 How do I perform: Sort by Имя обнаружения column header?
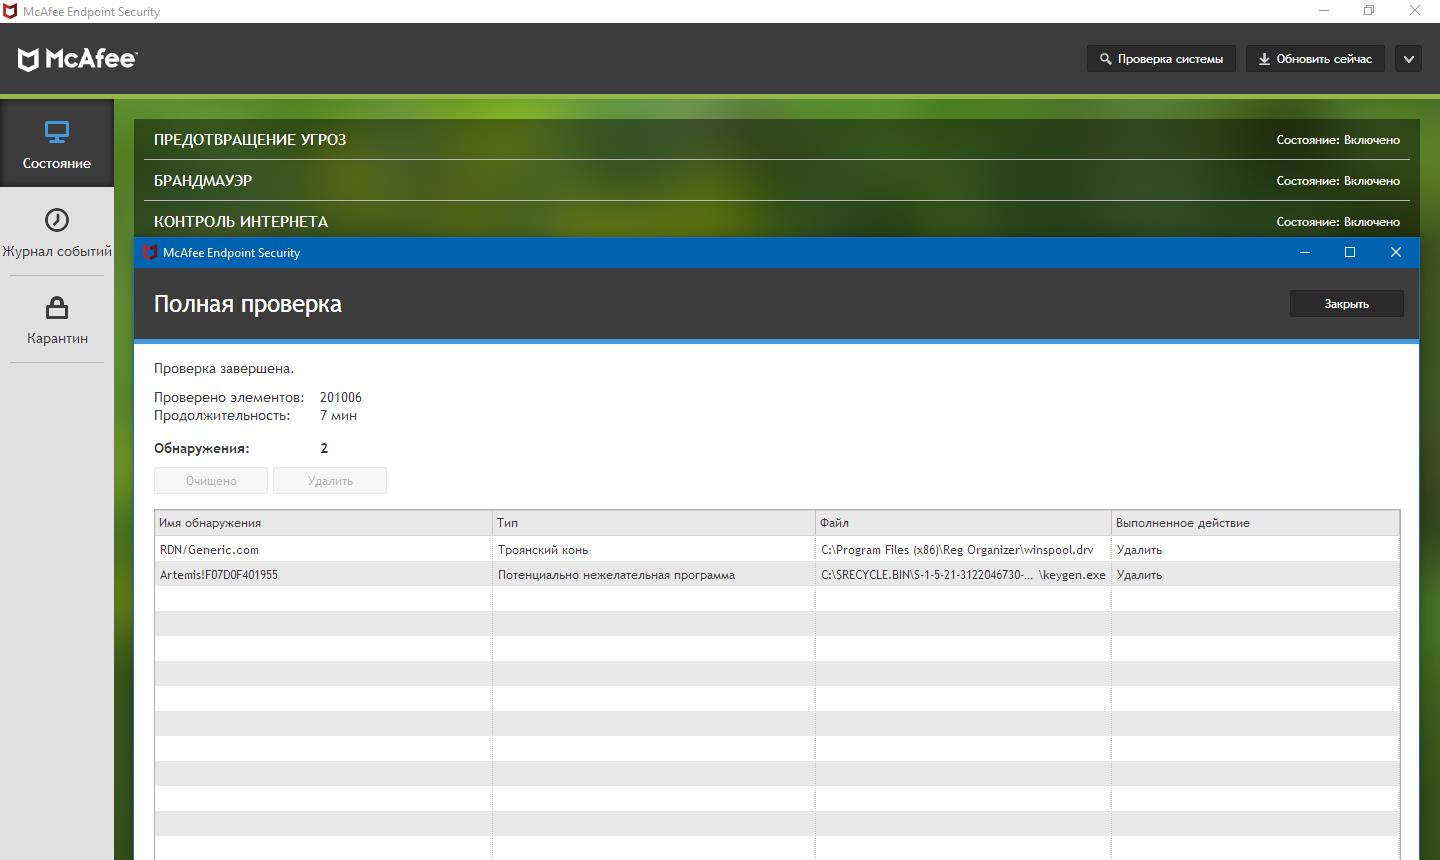tap(324, 523)
